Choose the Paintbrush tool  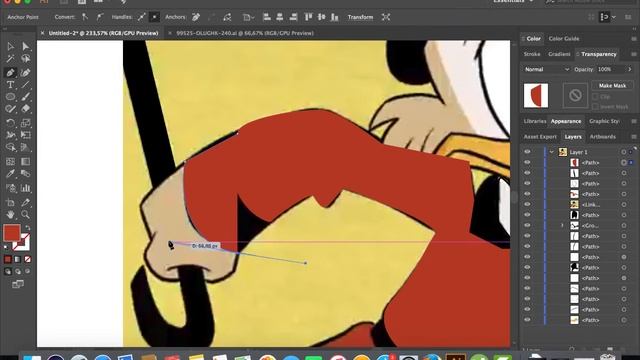[x=25, y=97]
